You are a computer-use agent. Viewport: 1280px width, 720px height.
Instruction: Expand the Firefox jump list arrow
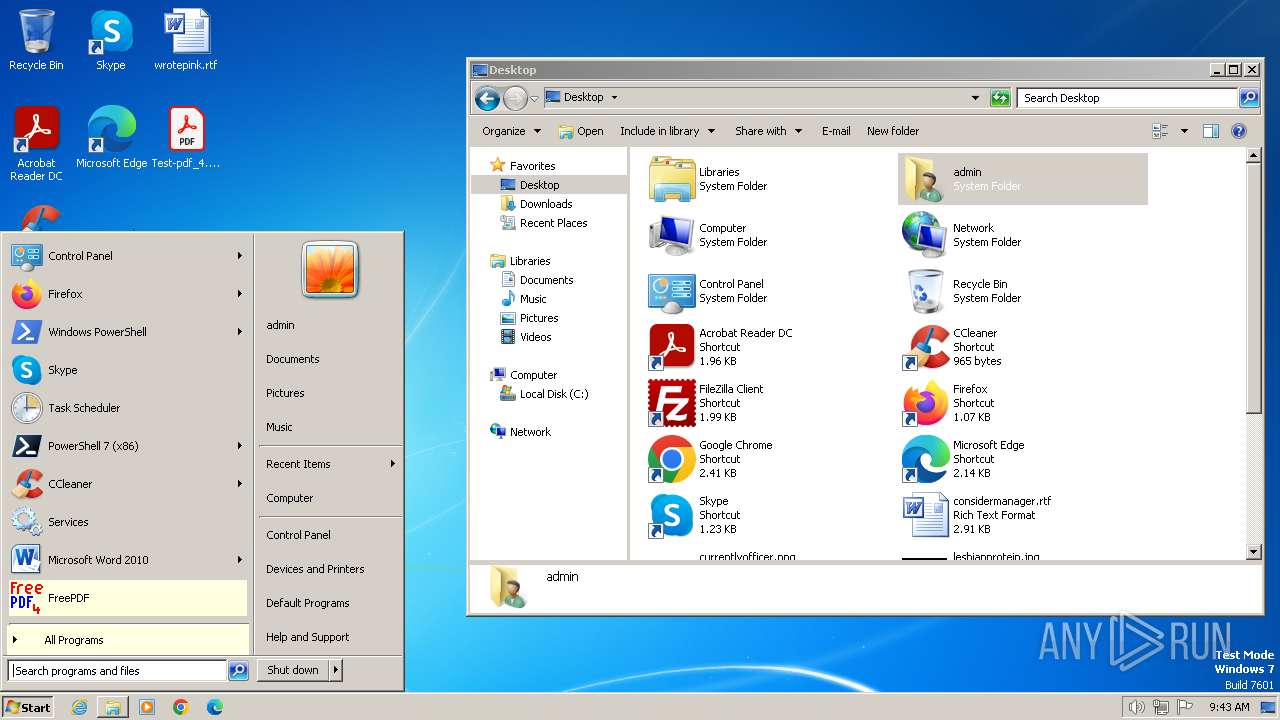coord(240,294)
